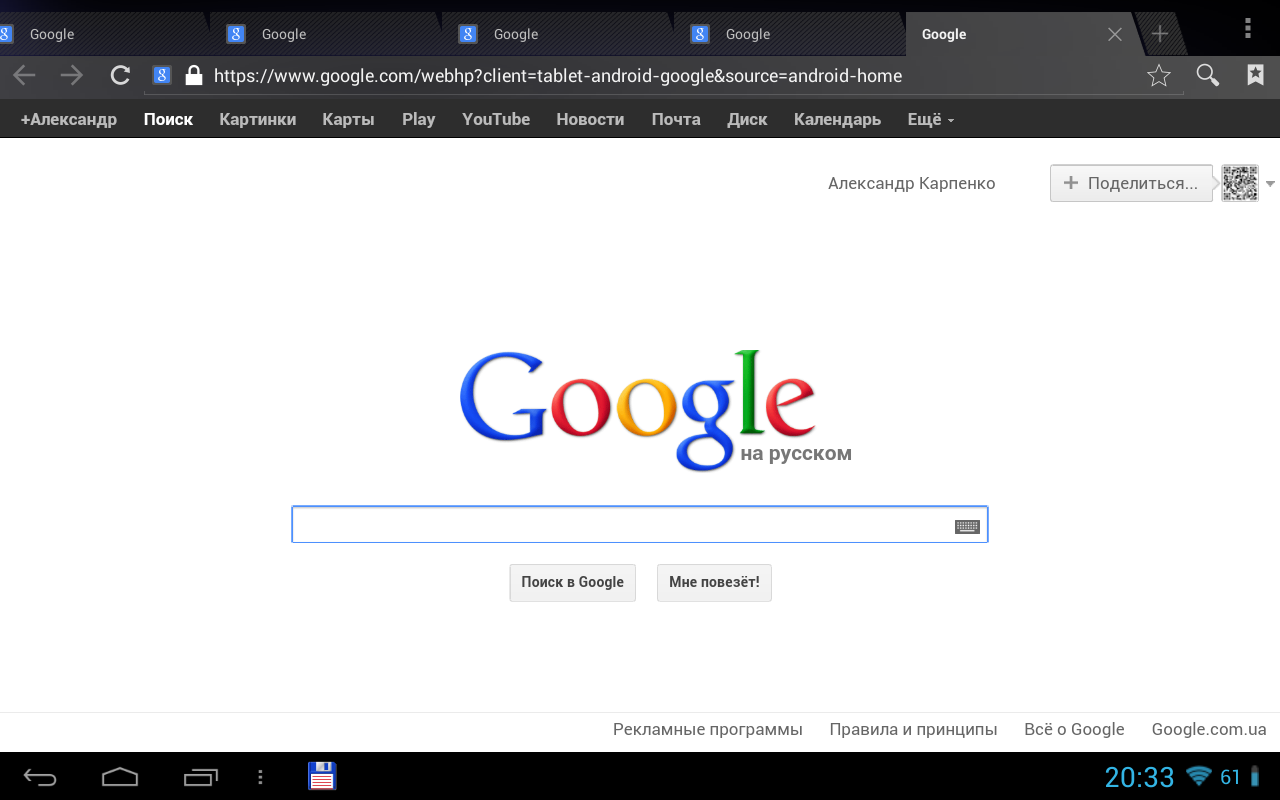Click the Поделиться... button
This screenshot has width=1280, height=800.
click(x=1131, y=183)
